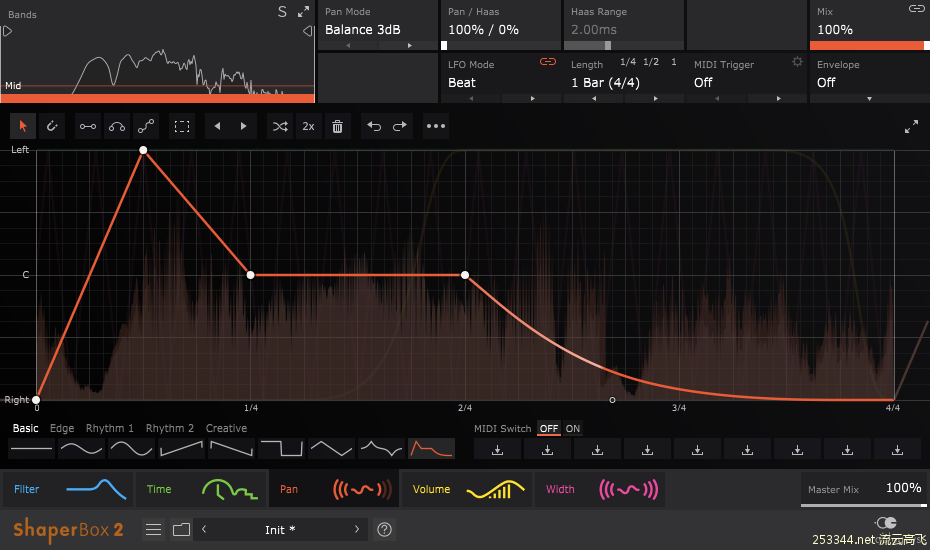
Task: Shift the wave right with arrow
Action: pos(243,126)
